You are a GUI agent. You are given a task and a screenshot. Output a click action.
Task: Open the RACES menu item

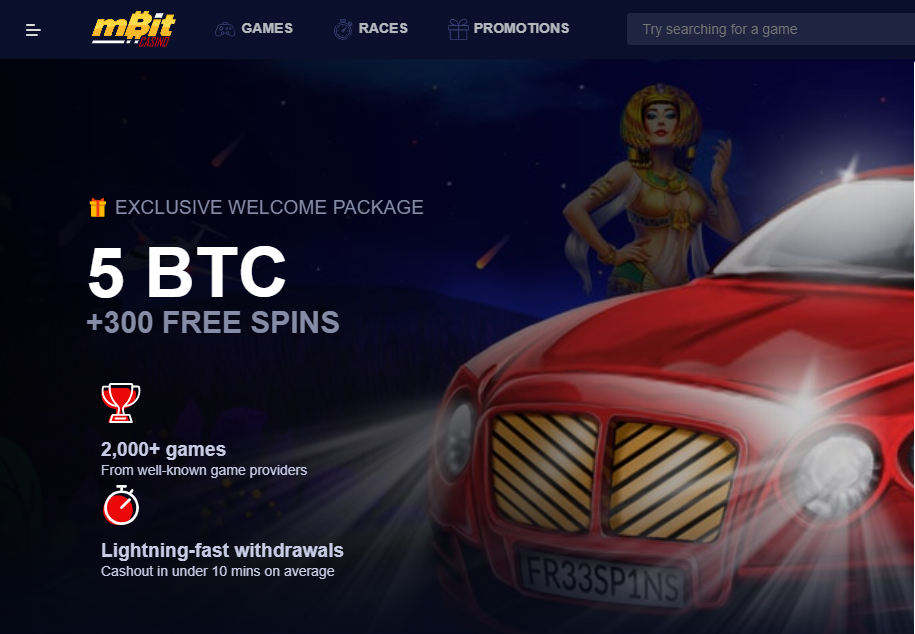(x=383, y=29)
